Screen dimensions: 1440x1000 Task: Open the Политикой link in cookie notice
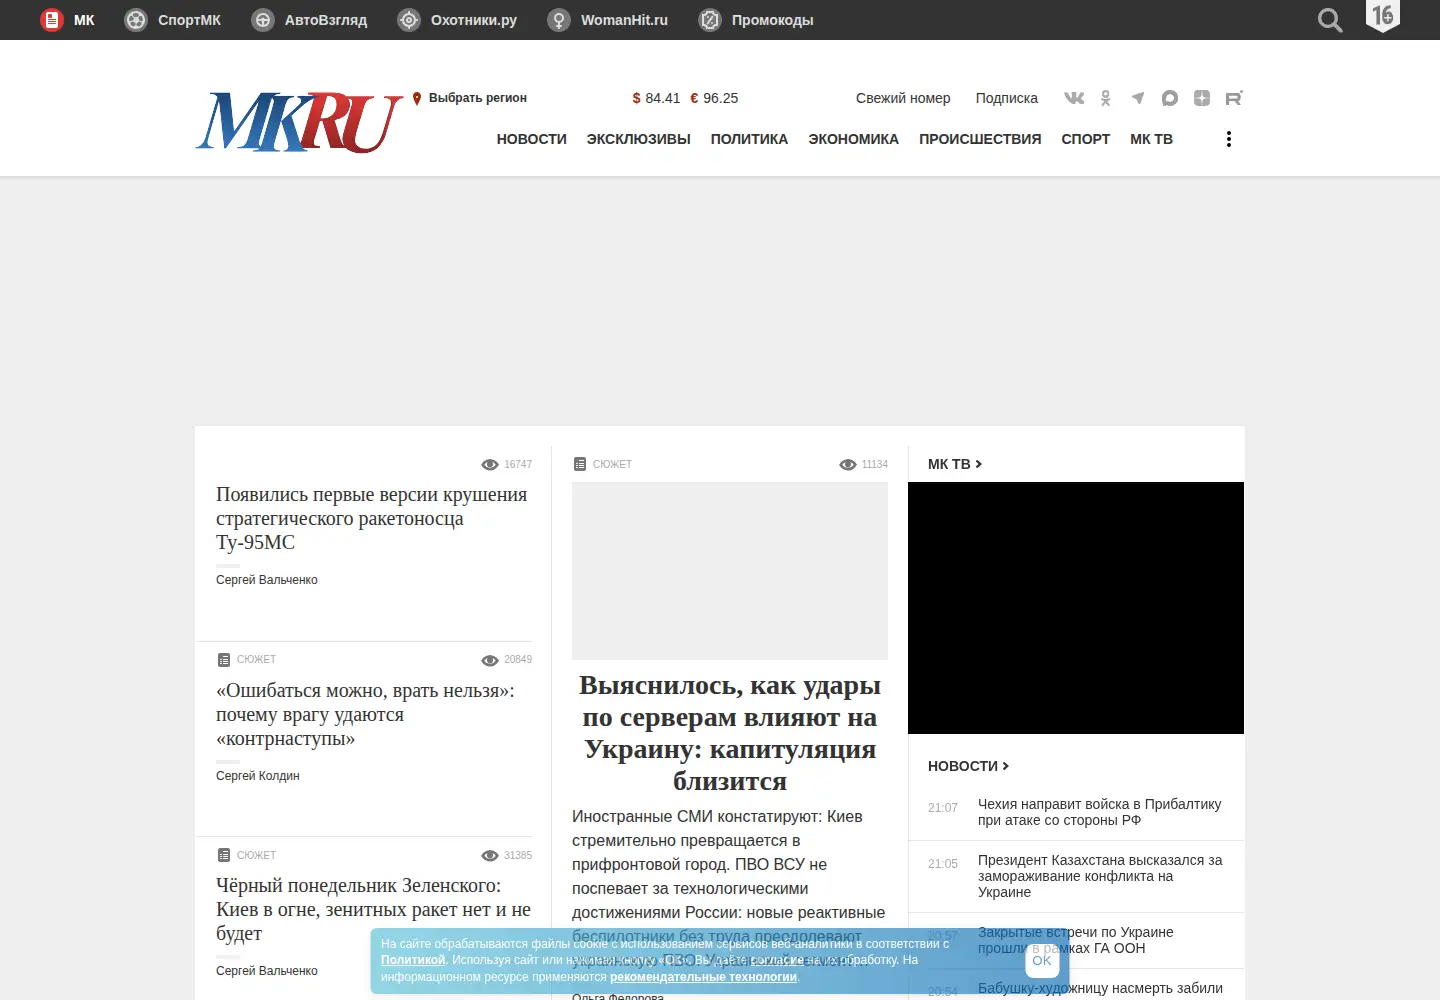tap(413, 960)
